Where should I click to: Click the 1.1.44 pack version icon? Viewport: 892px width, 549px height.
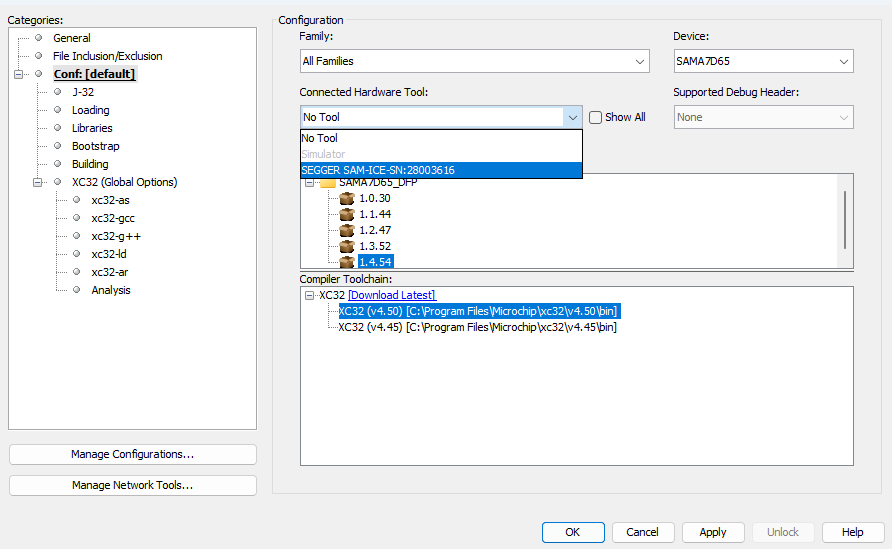point(347,214)
